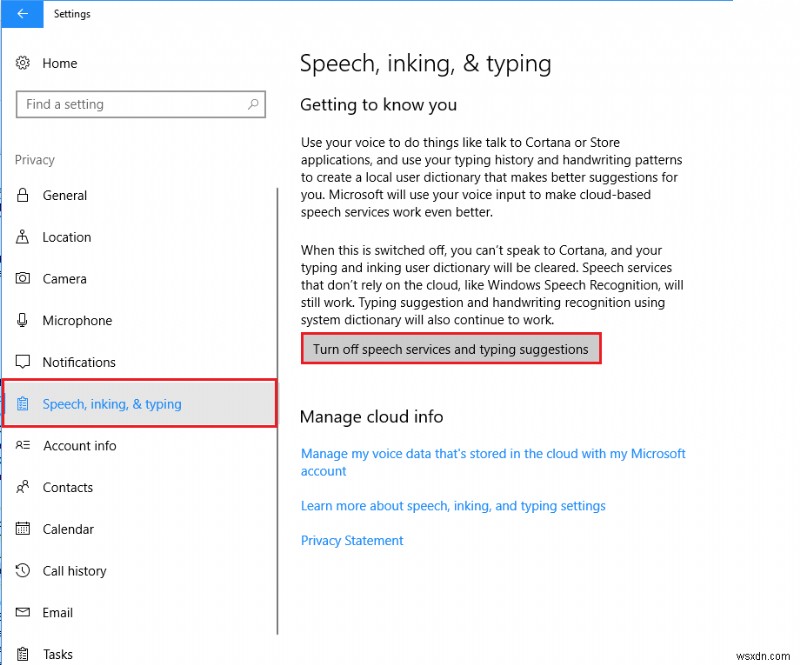Viewport: 800px width, 665px height.
Task: Select the Location pin icon
Action: [23, 237]
